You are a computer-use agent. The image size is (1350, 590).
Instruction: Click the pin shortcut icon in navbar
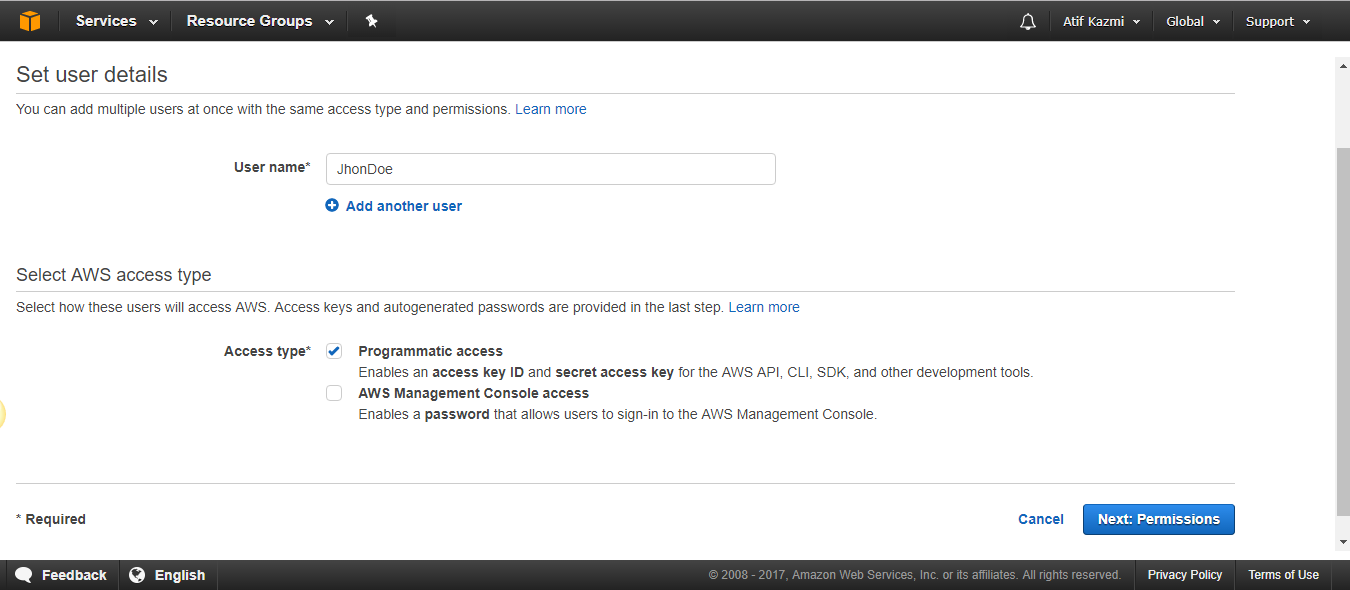[371, 21]
